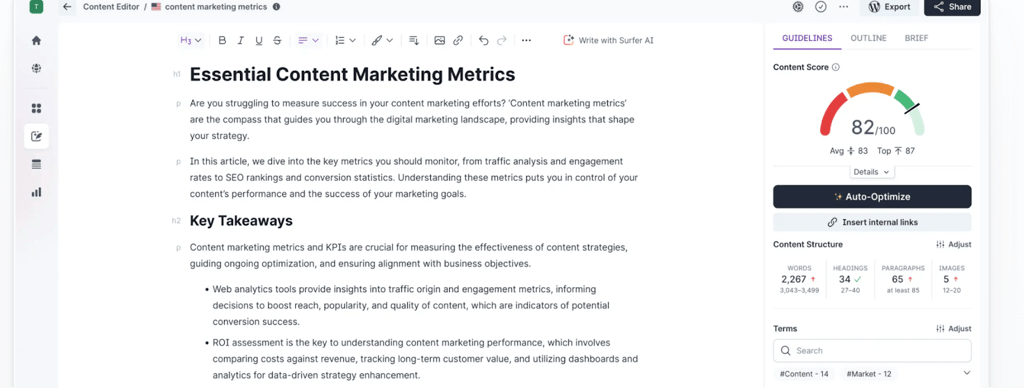
Task: Toggle underline formatting
Action: tap(259, 40)
